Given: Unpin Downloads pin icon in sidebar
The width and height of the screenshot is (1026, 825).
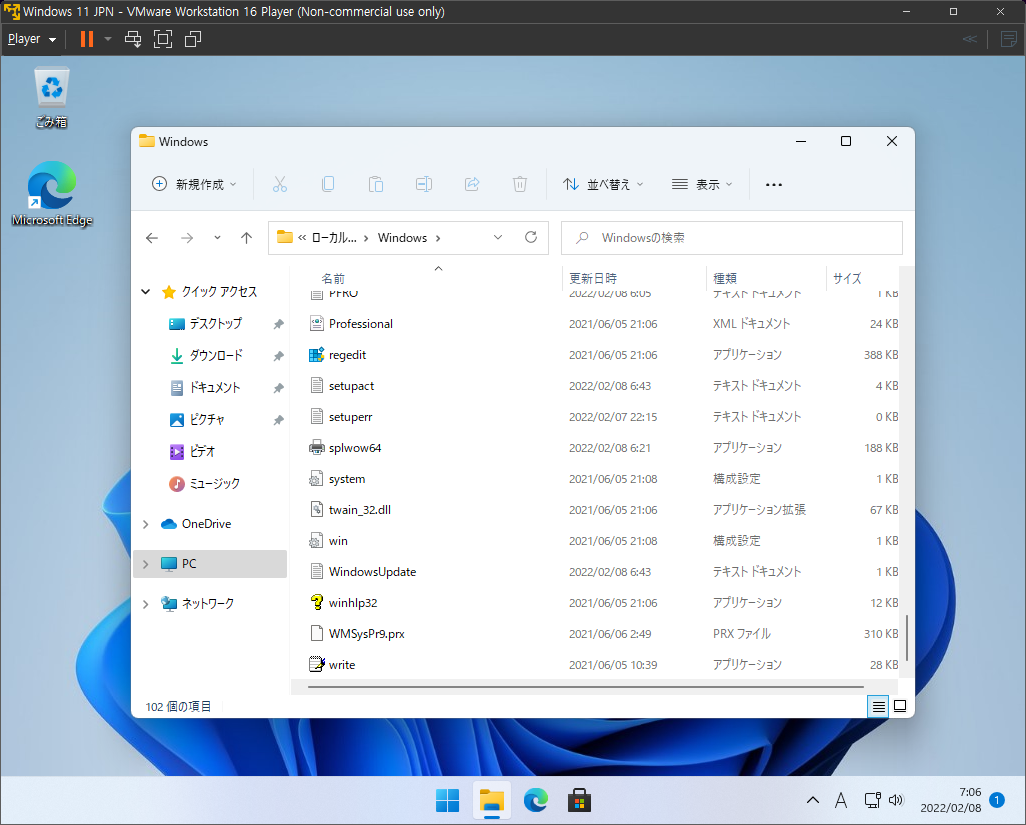Looking at the screenshot, I should pyautogui.click(x=278, y=356).
